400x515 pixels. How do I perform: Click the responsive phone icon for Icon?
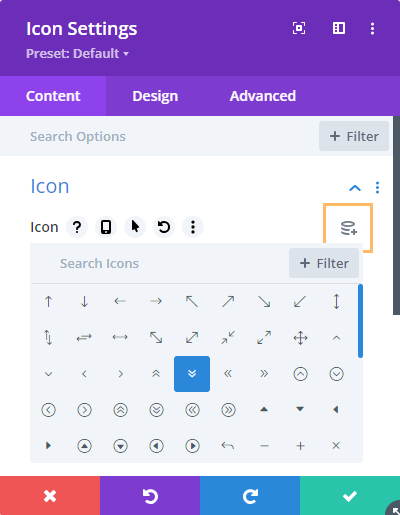pyautogui.click(x=106, y=227)
